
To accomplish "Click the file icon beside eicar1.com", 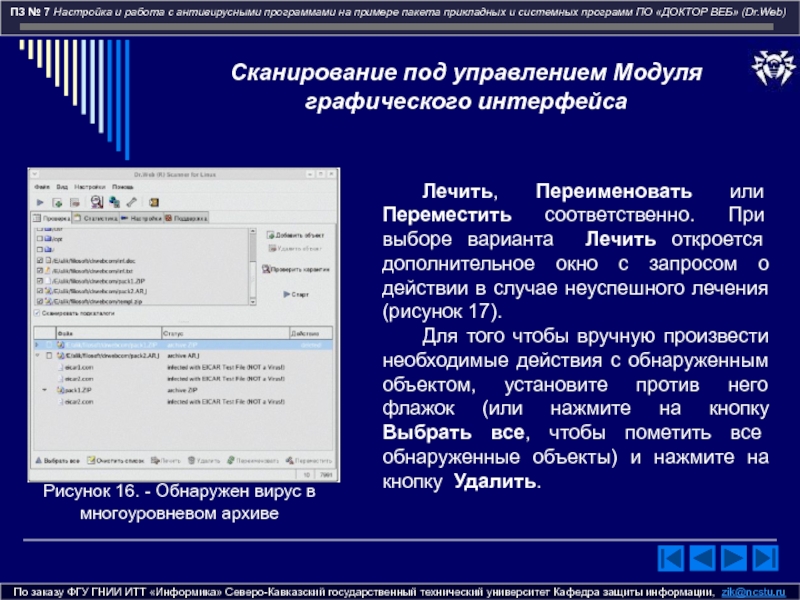I will tap(61, 367).
